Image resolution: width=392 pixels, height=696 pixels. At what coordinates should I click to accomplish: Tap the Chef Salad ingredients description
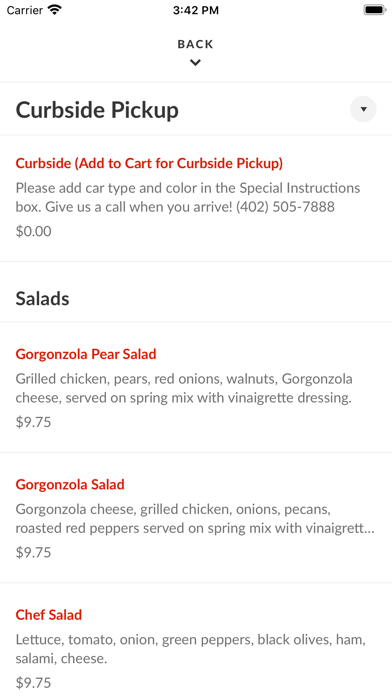click(x=191, y=649)
